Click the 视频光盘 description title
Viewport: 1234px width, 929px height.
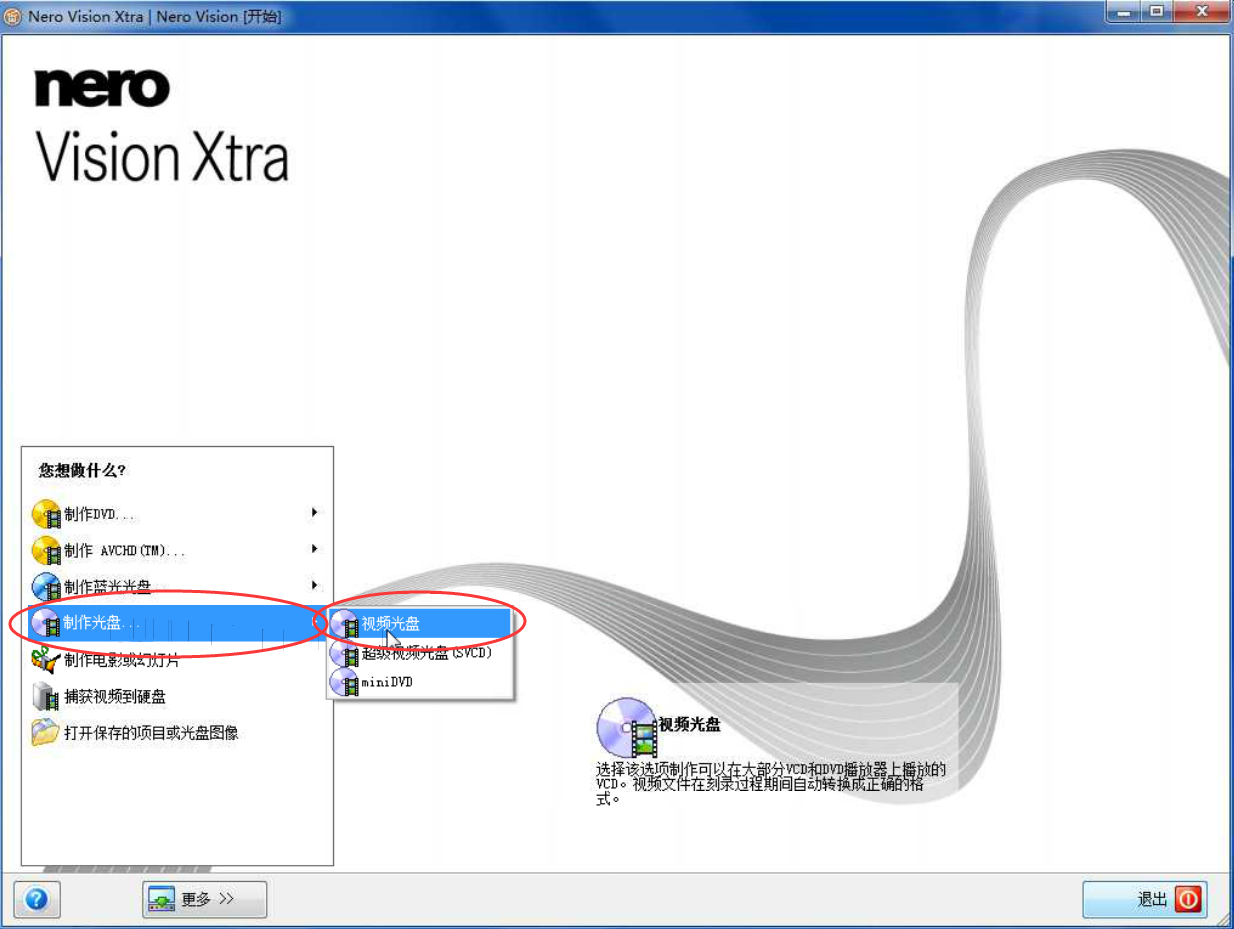point(690,725)
